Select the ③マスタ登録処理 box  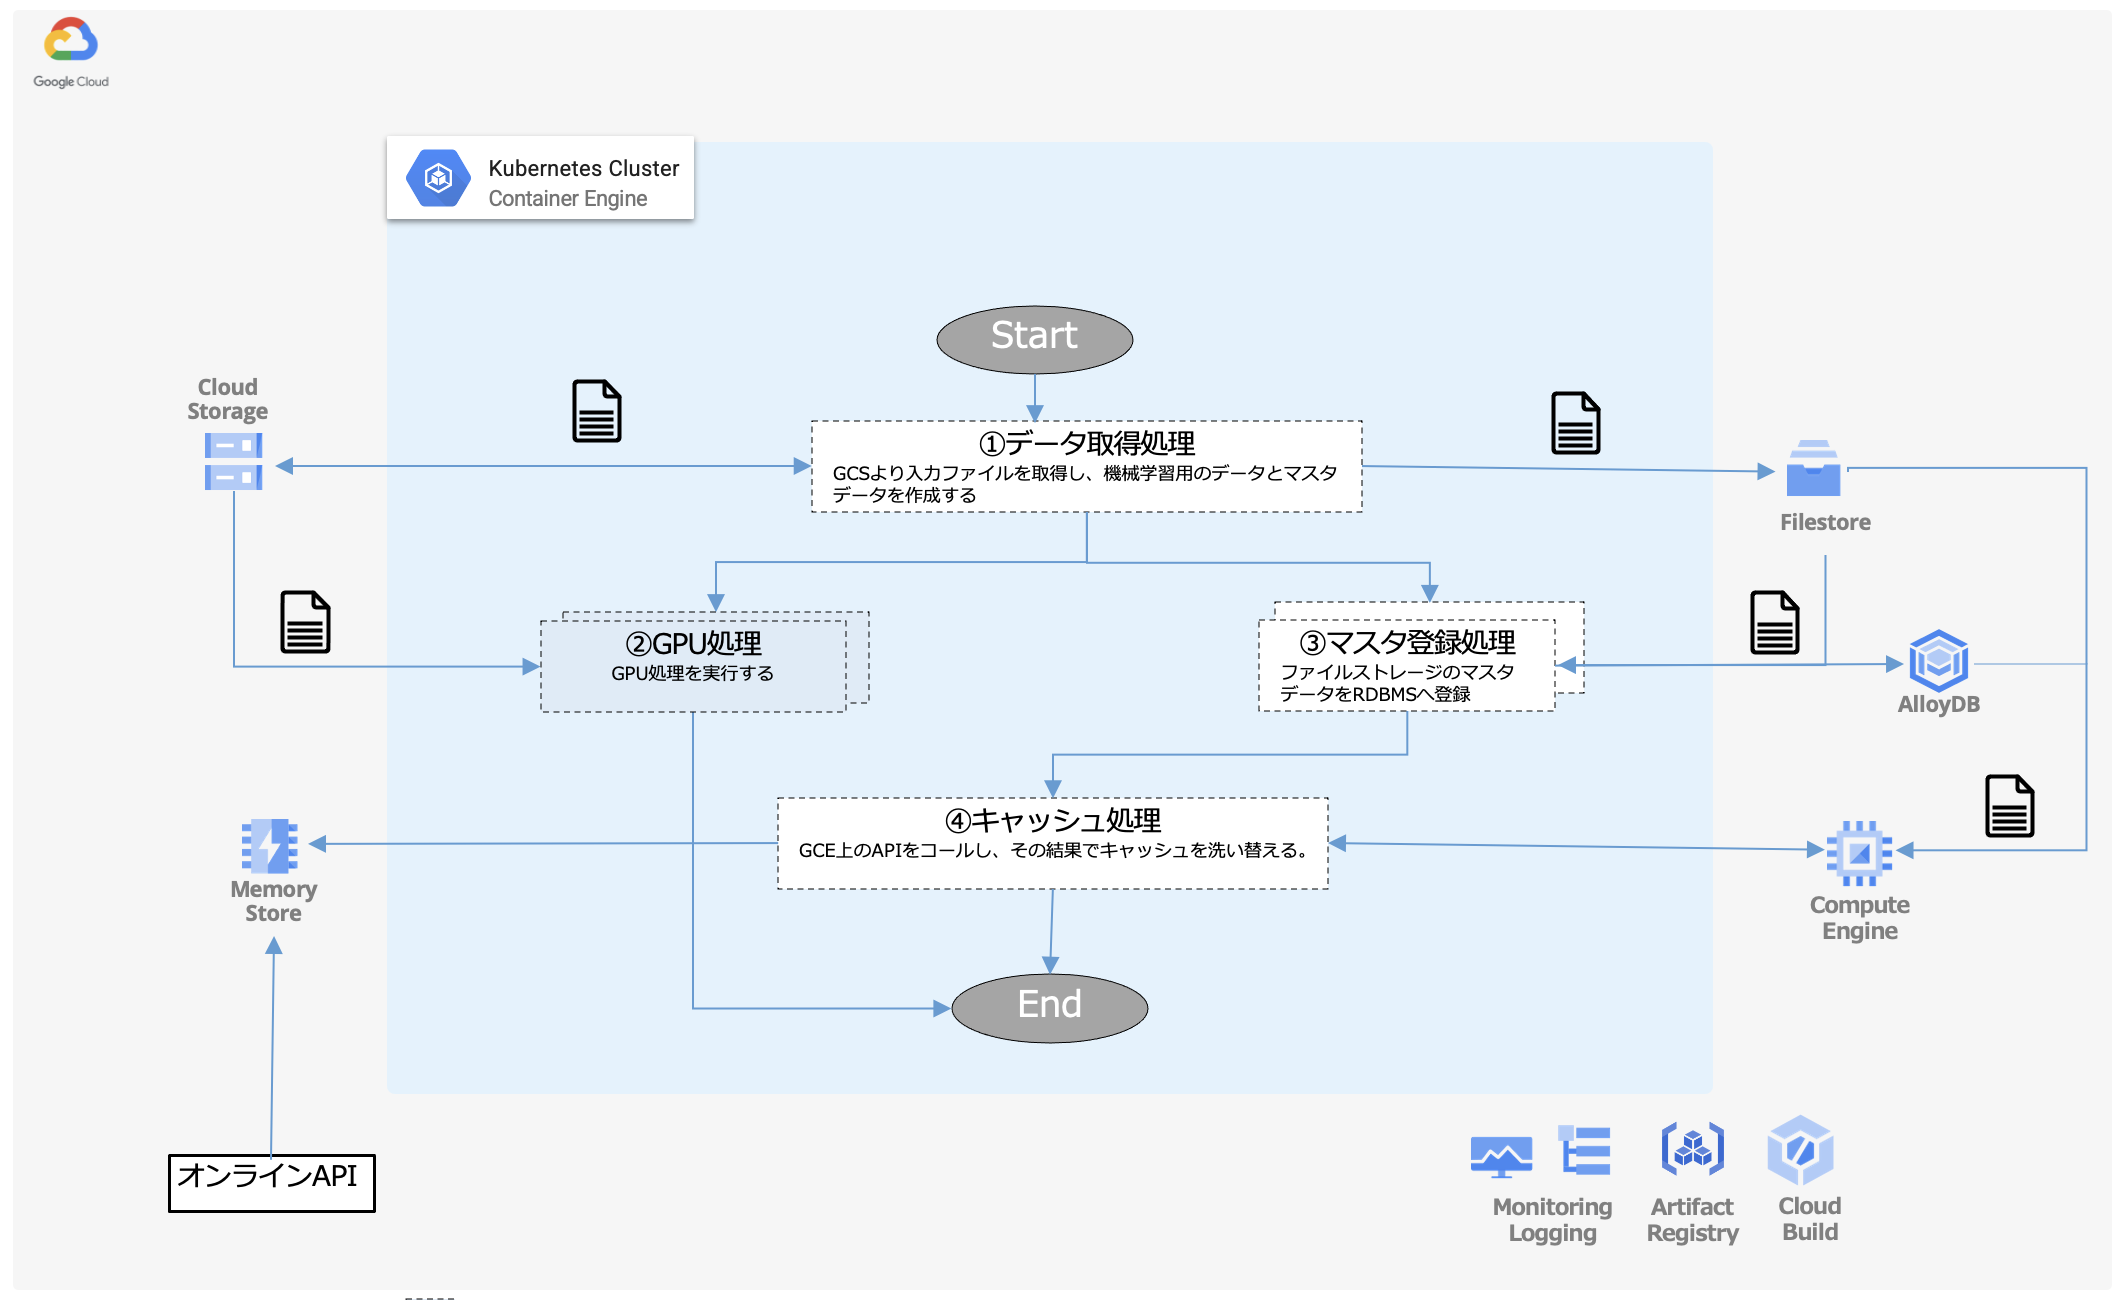click(1406, 666)
